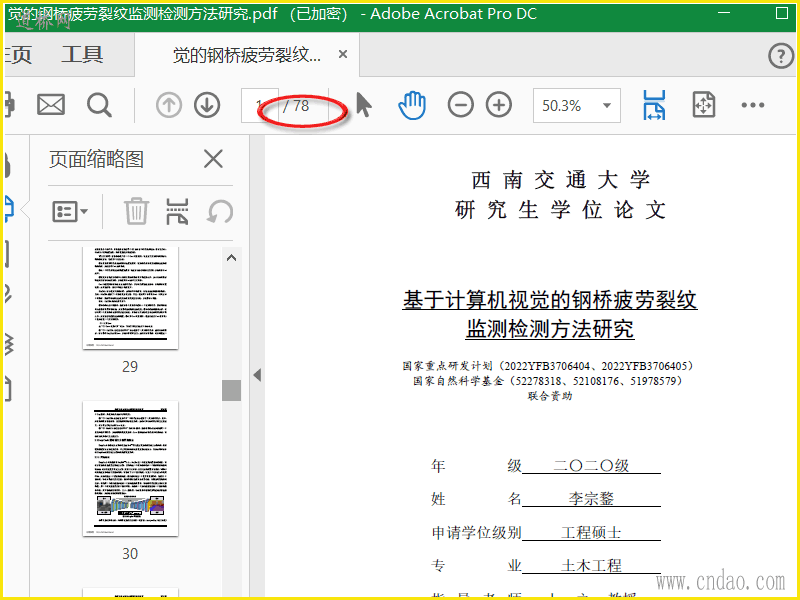Click the text 研究生学位论文
This screenshot has width=800, height=600.
tap(560, 210)
